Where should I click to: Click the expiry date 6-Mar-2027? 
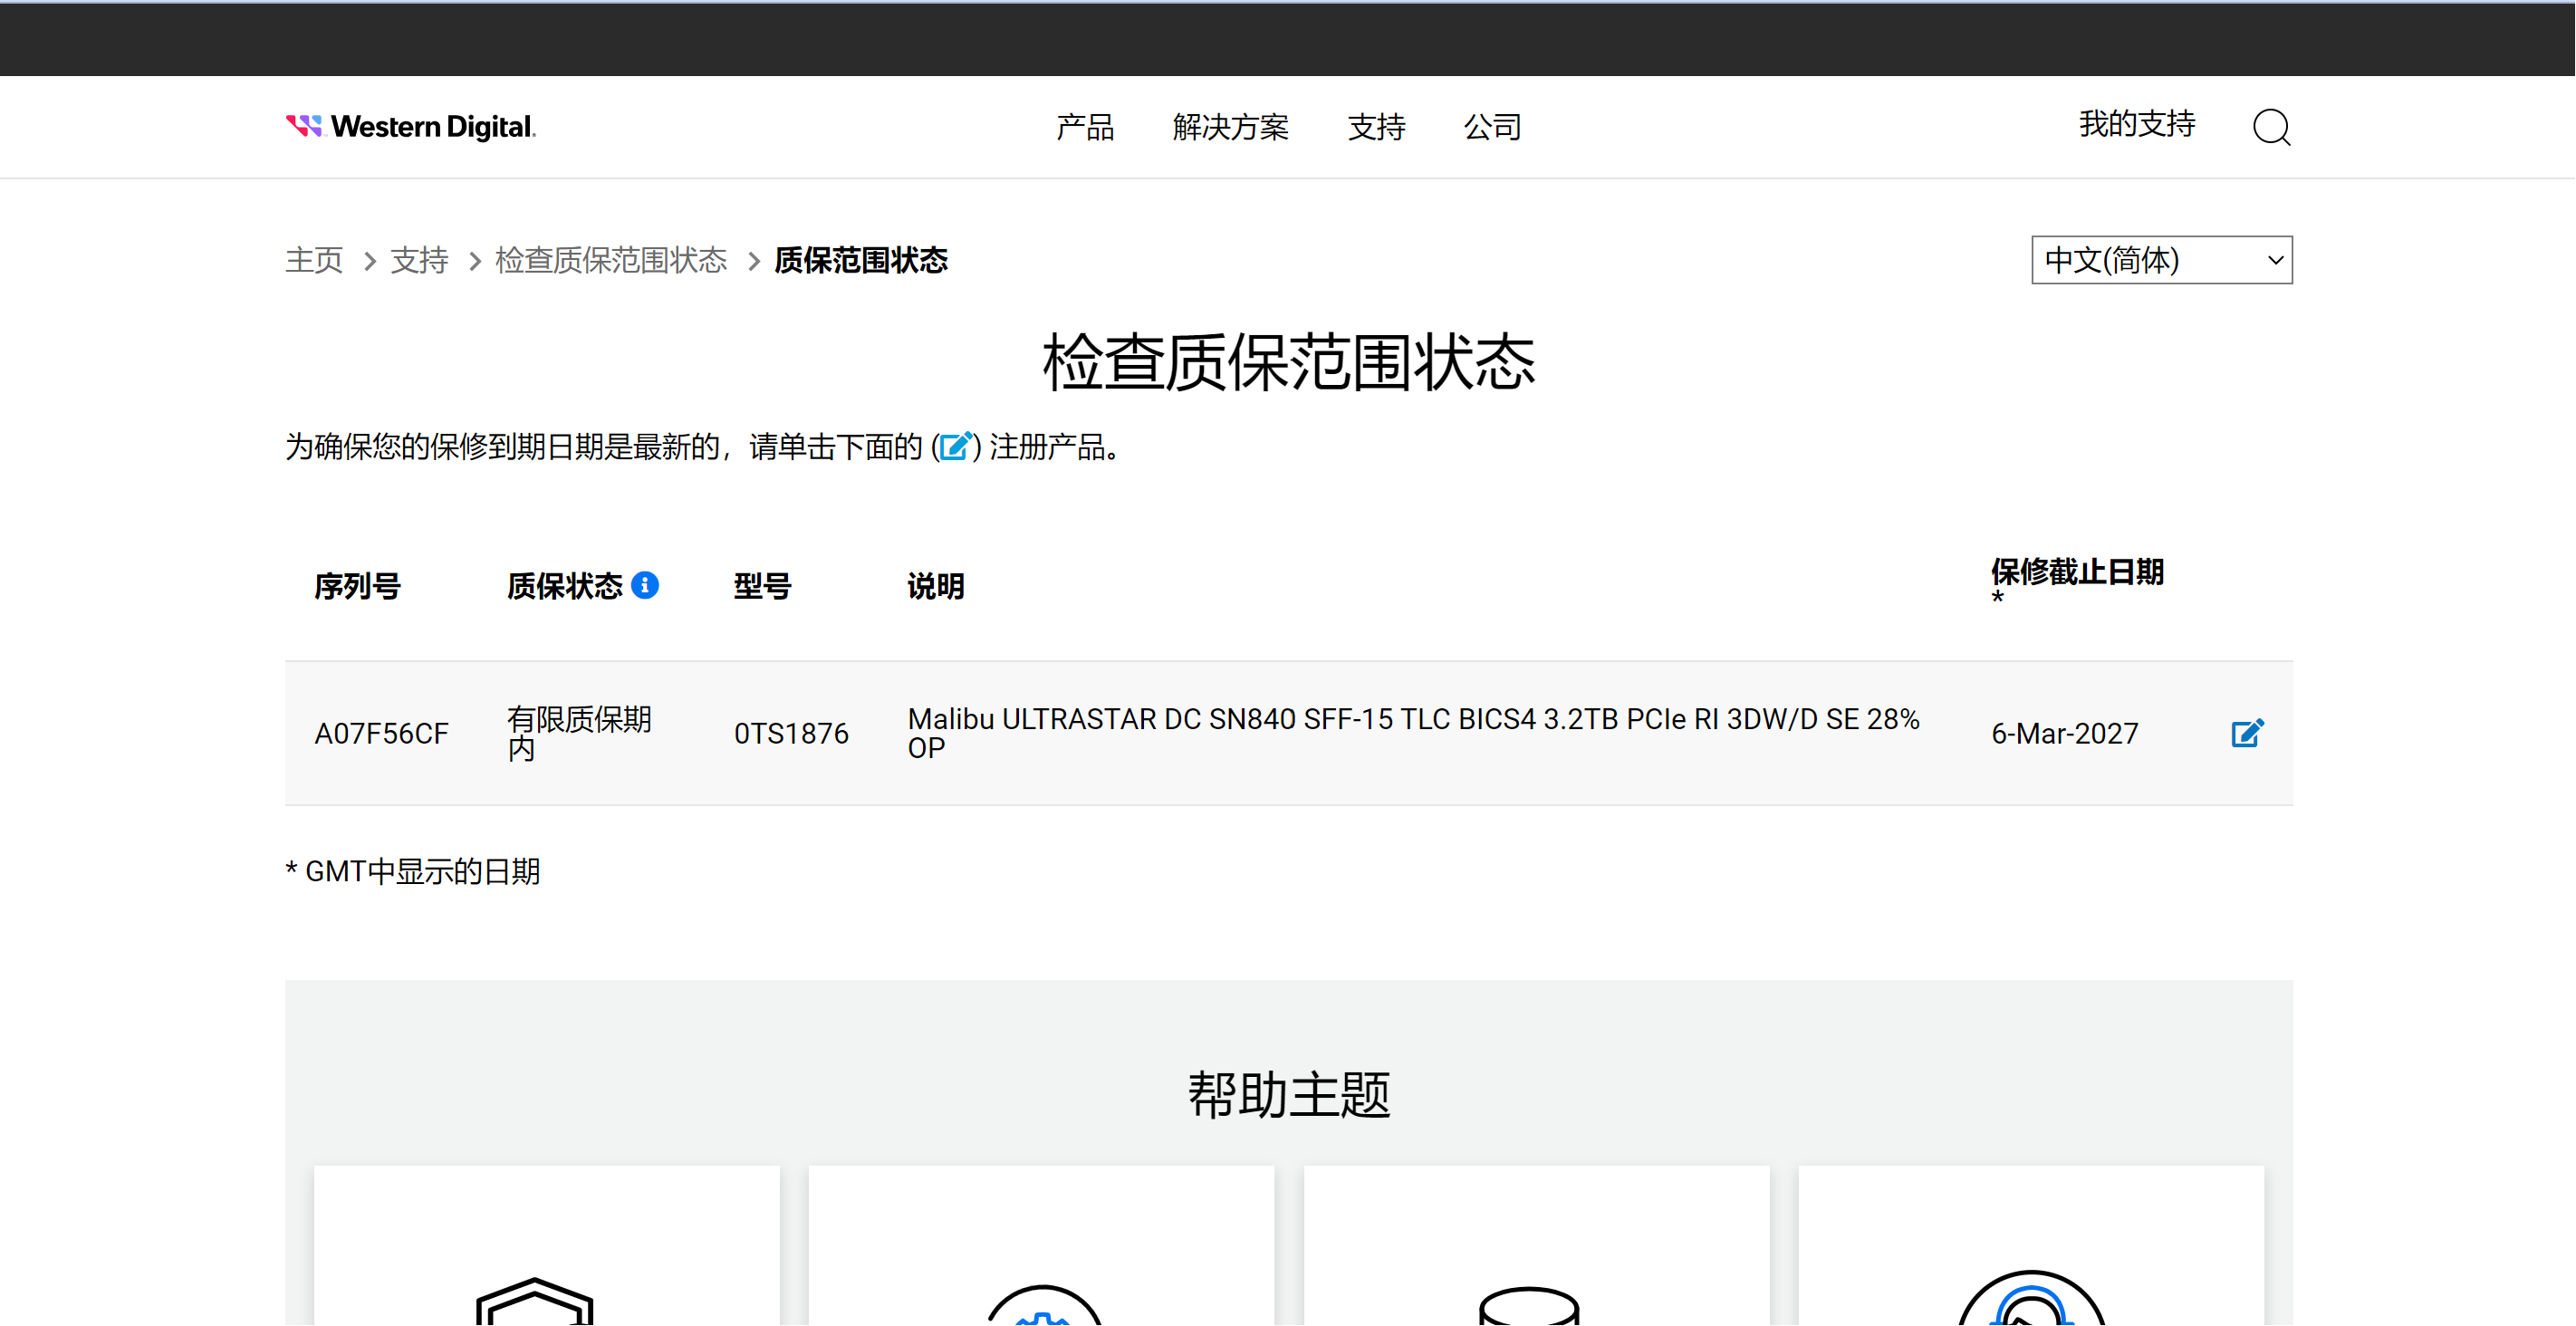[2064, 734]
